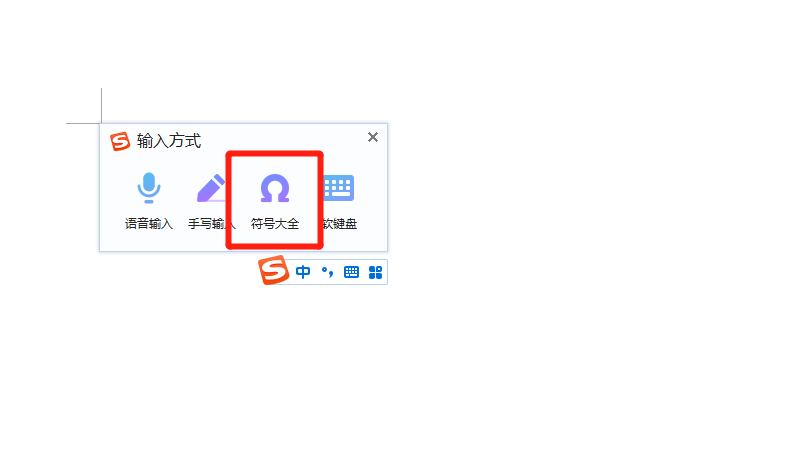
Task: Click the 语音输入 text label
Action: point(149,223)
